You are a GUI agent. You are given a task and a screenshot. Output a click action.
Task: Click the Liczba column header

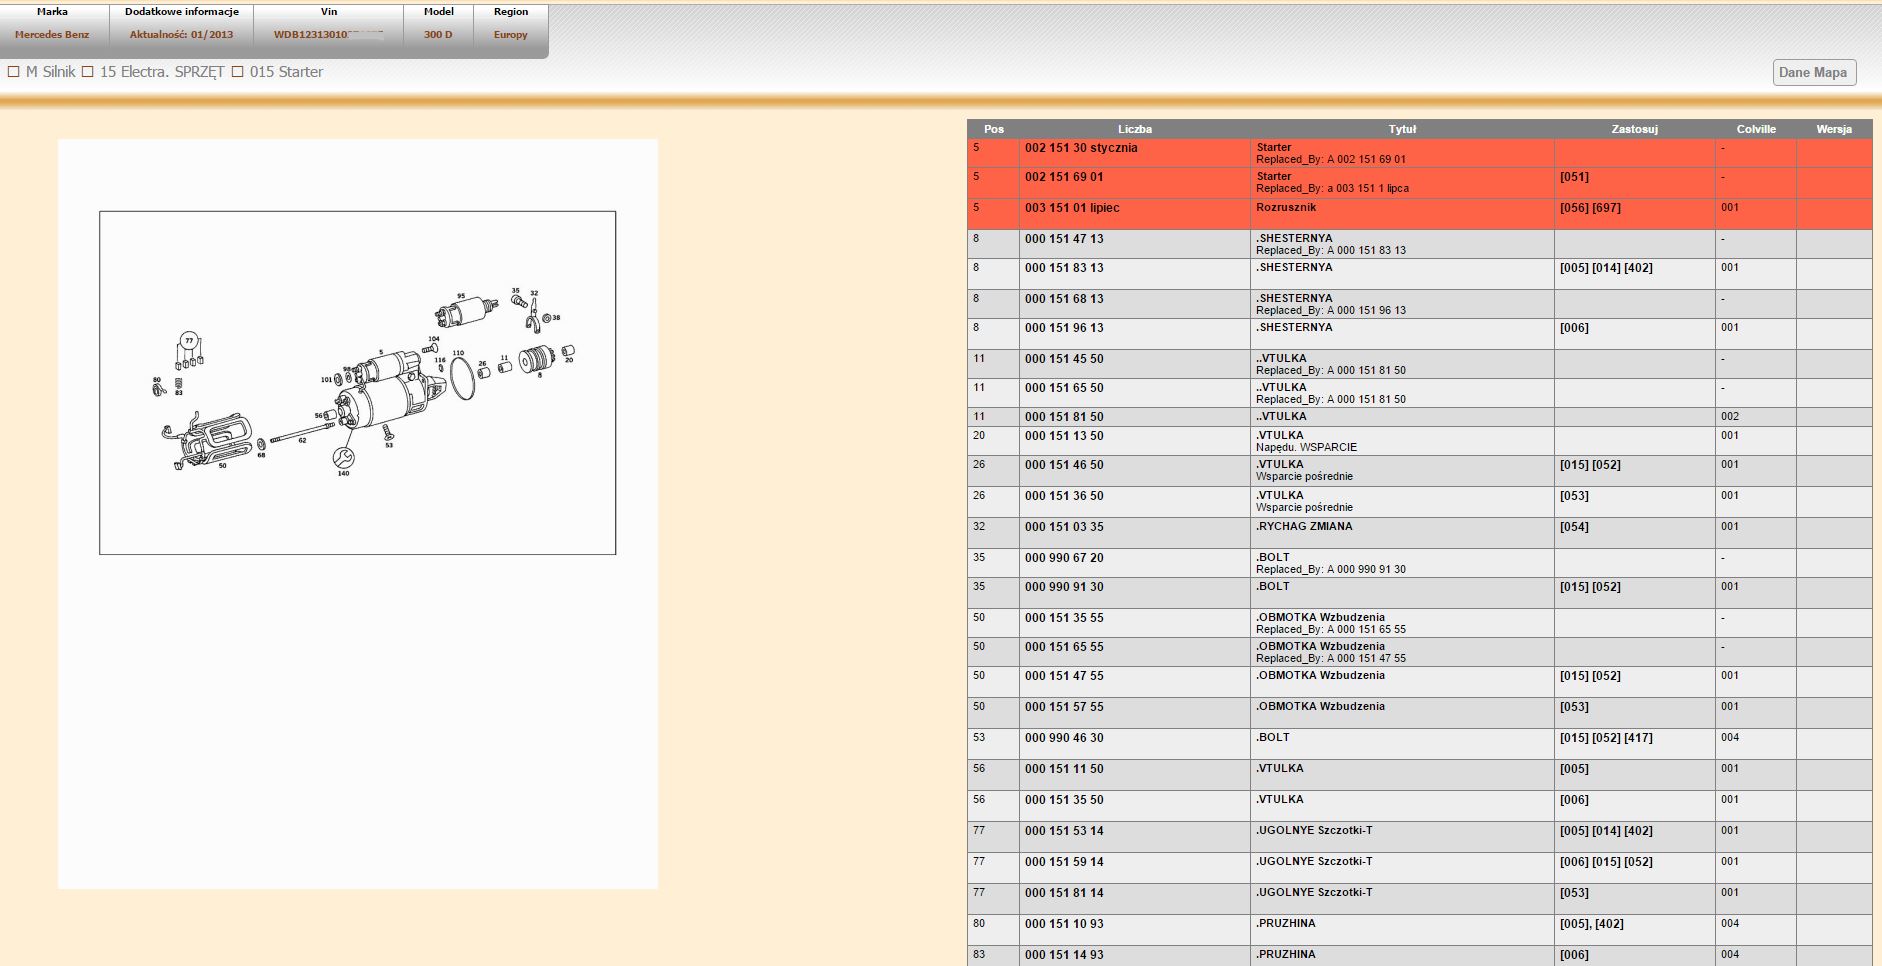1134,129
